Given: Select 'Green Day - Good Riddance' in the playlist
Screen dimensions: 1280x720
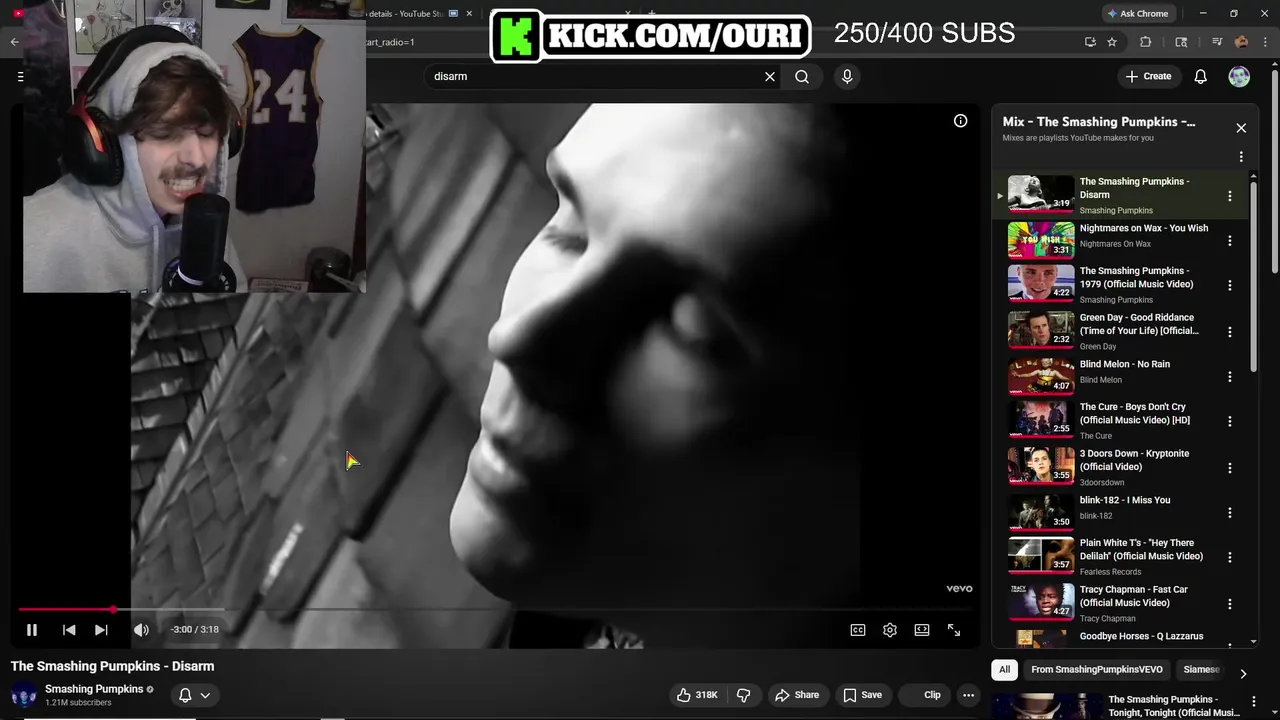Looking at the screenshot, I should point(1120,331).
